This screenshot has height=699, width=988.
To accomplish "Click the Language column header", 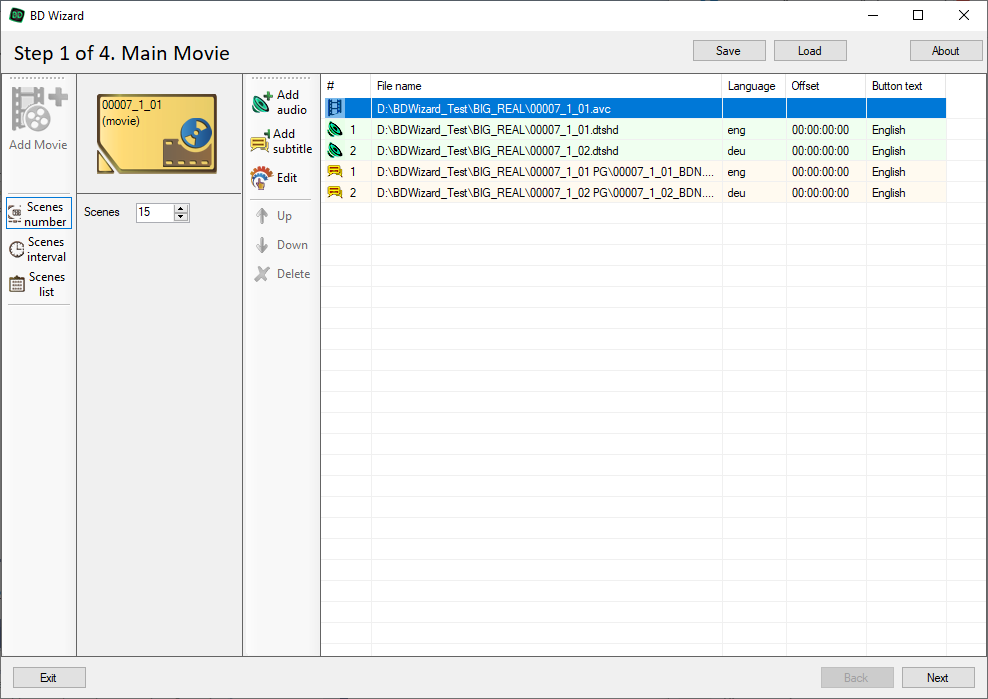I will (x=752, y=86).
